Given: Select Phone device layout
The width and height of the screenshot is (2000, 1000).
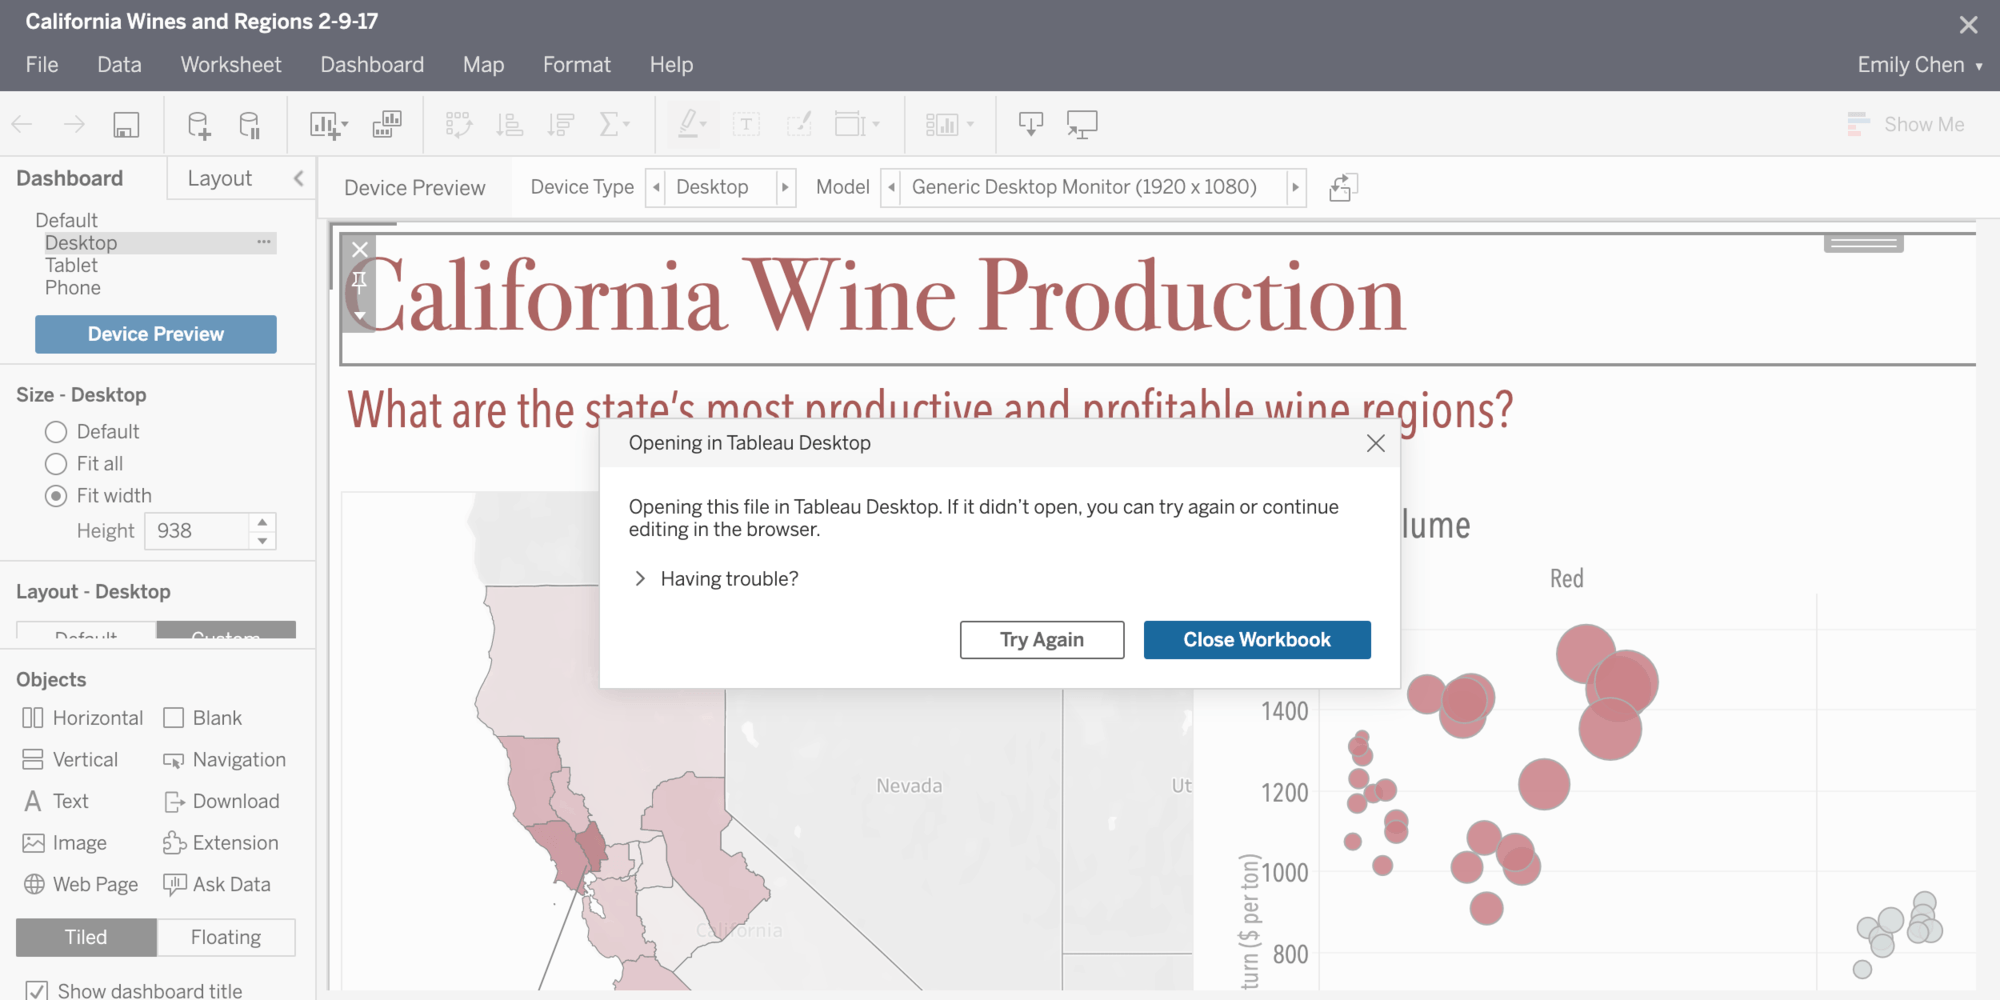Looking at the screenshot, I should (73, 288).
